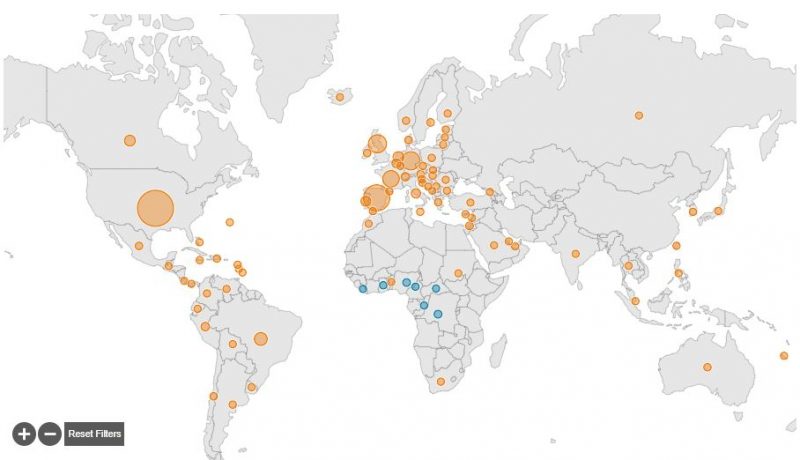Select the orange bubble over India

576,253
